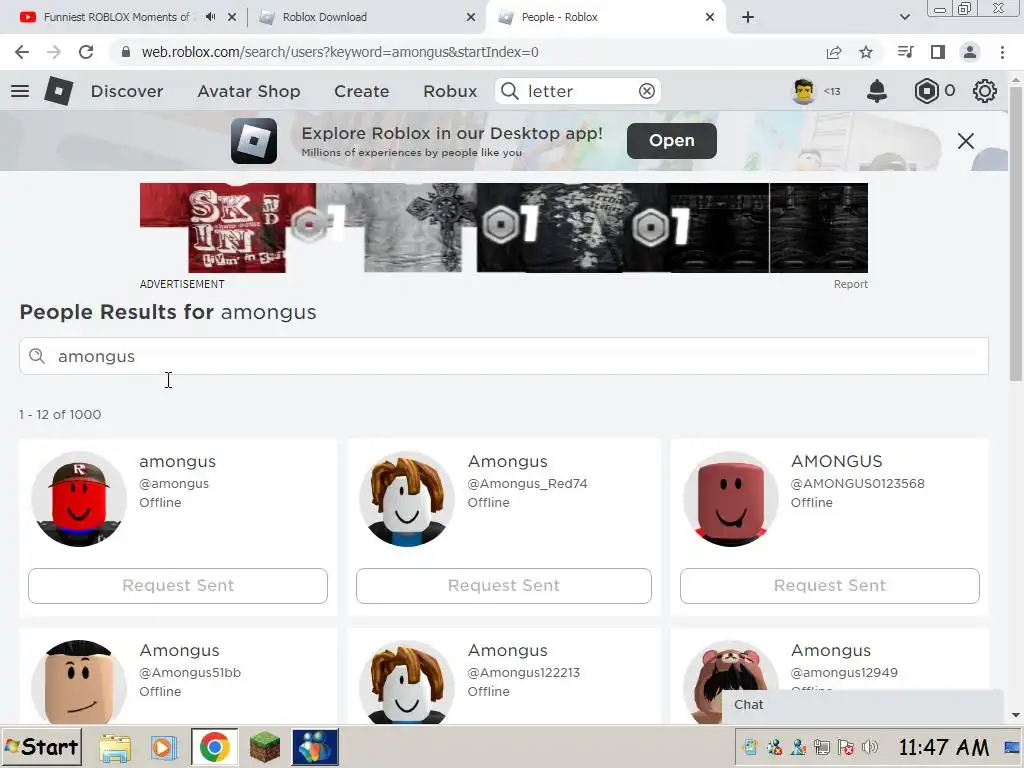Expand the tab search dropdown
Image resolution: width=1024 pixels, height=768 pixels.
pos(904,17)
